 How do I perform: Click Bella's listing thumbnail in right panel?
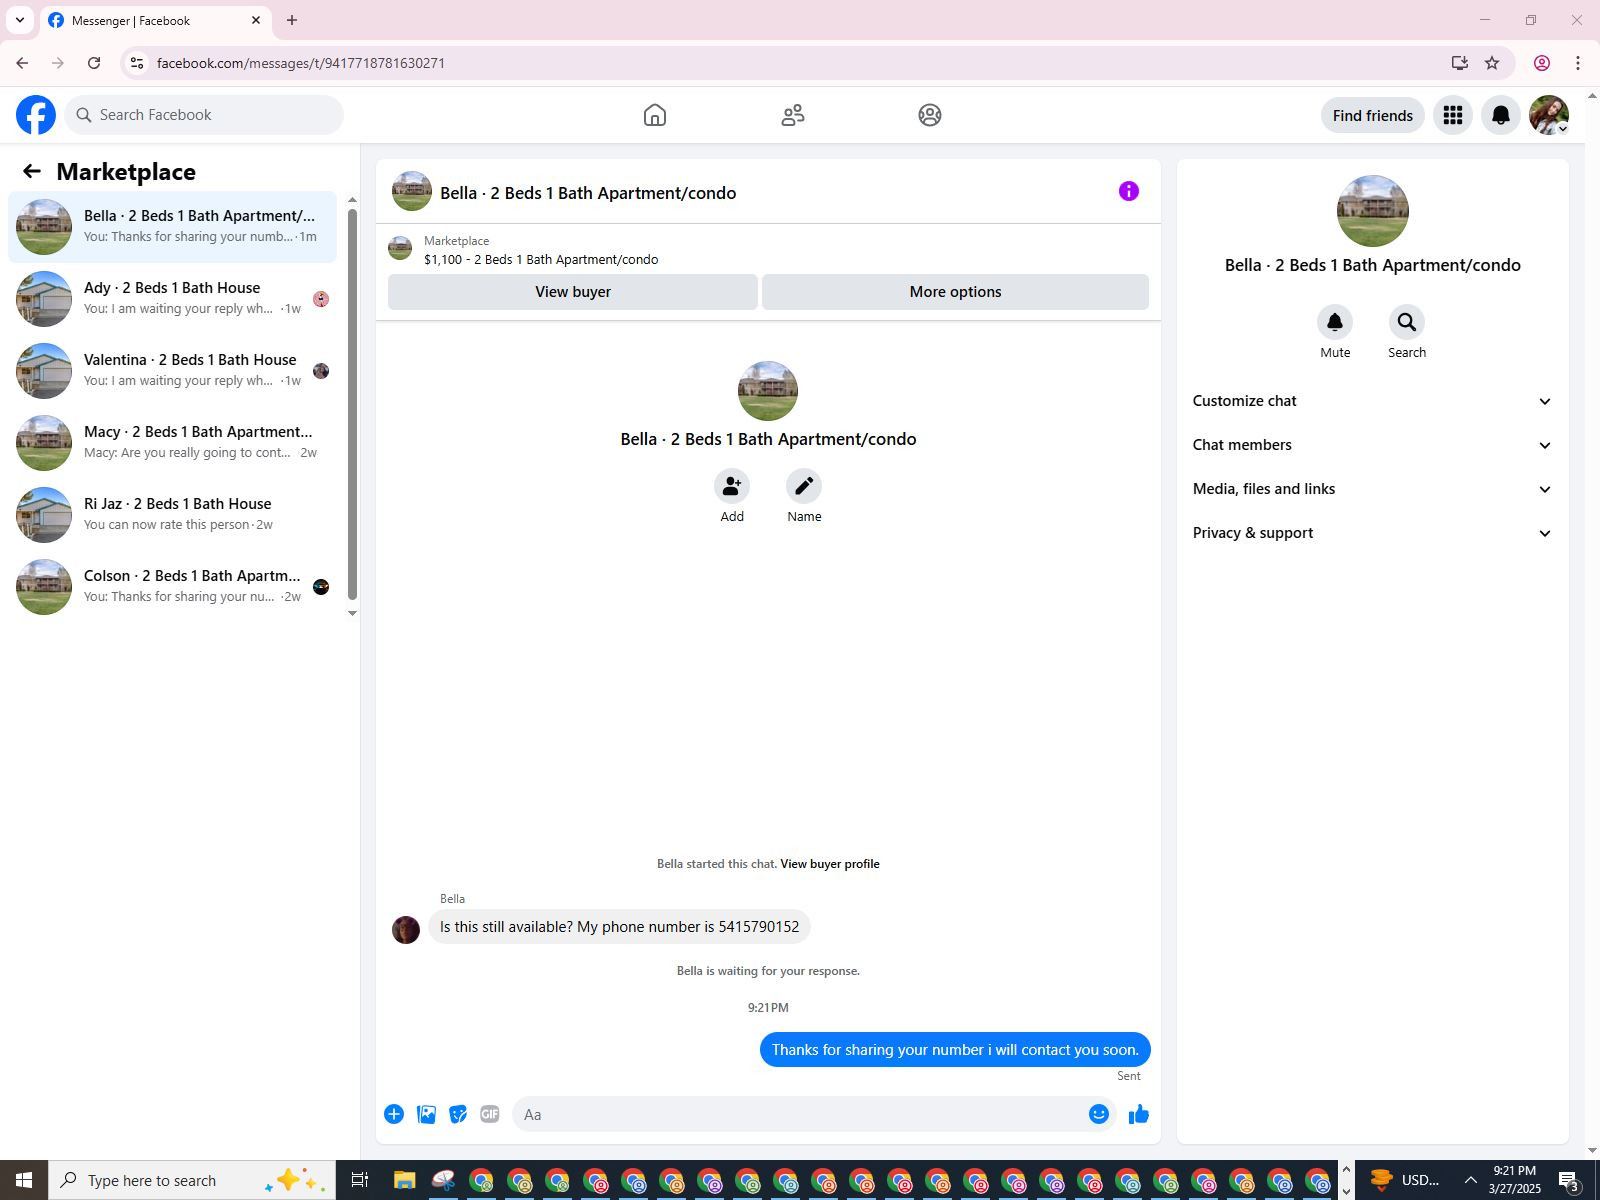tap(1373, 211)
